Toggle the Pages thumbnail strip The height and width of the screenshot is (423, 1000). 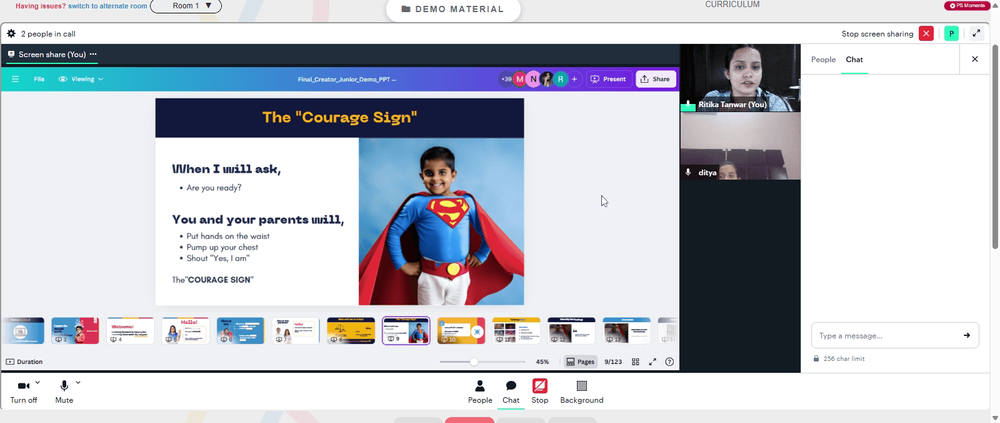580,362
